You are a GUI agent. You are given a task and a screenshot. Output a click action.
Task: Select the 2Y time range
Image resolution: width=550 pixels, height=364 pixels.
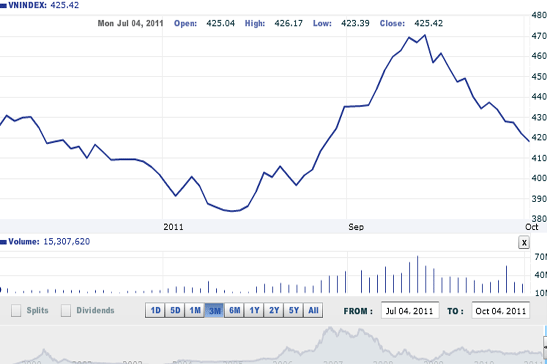pos(274,310)
